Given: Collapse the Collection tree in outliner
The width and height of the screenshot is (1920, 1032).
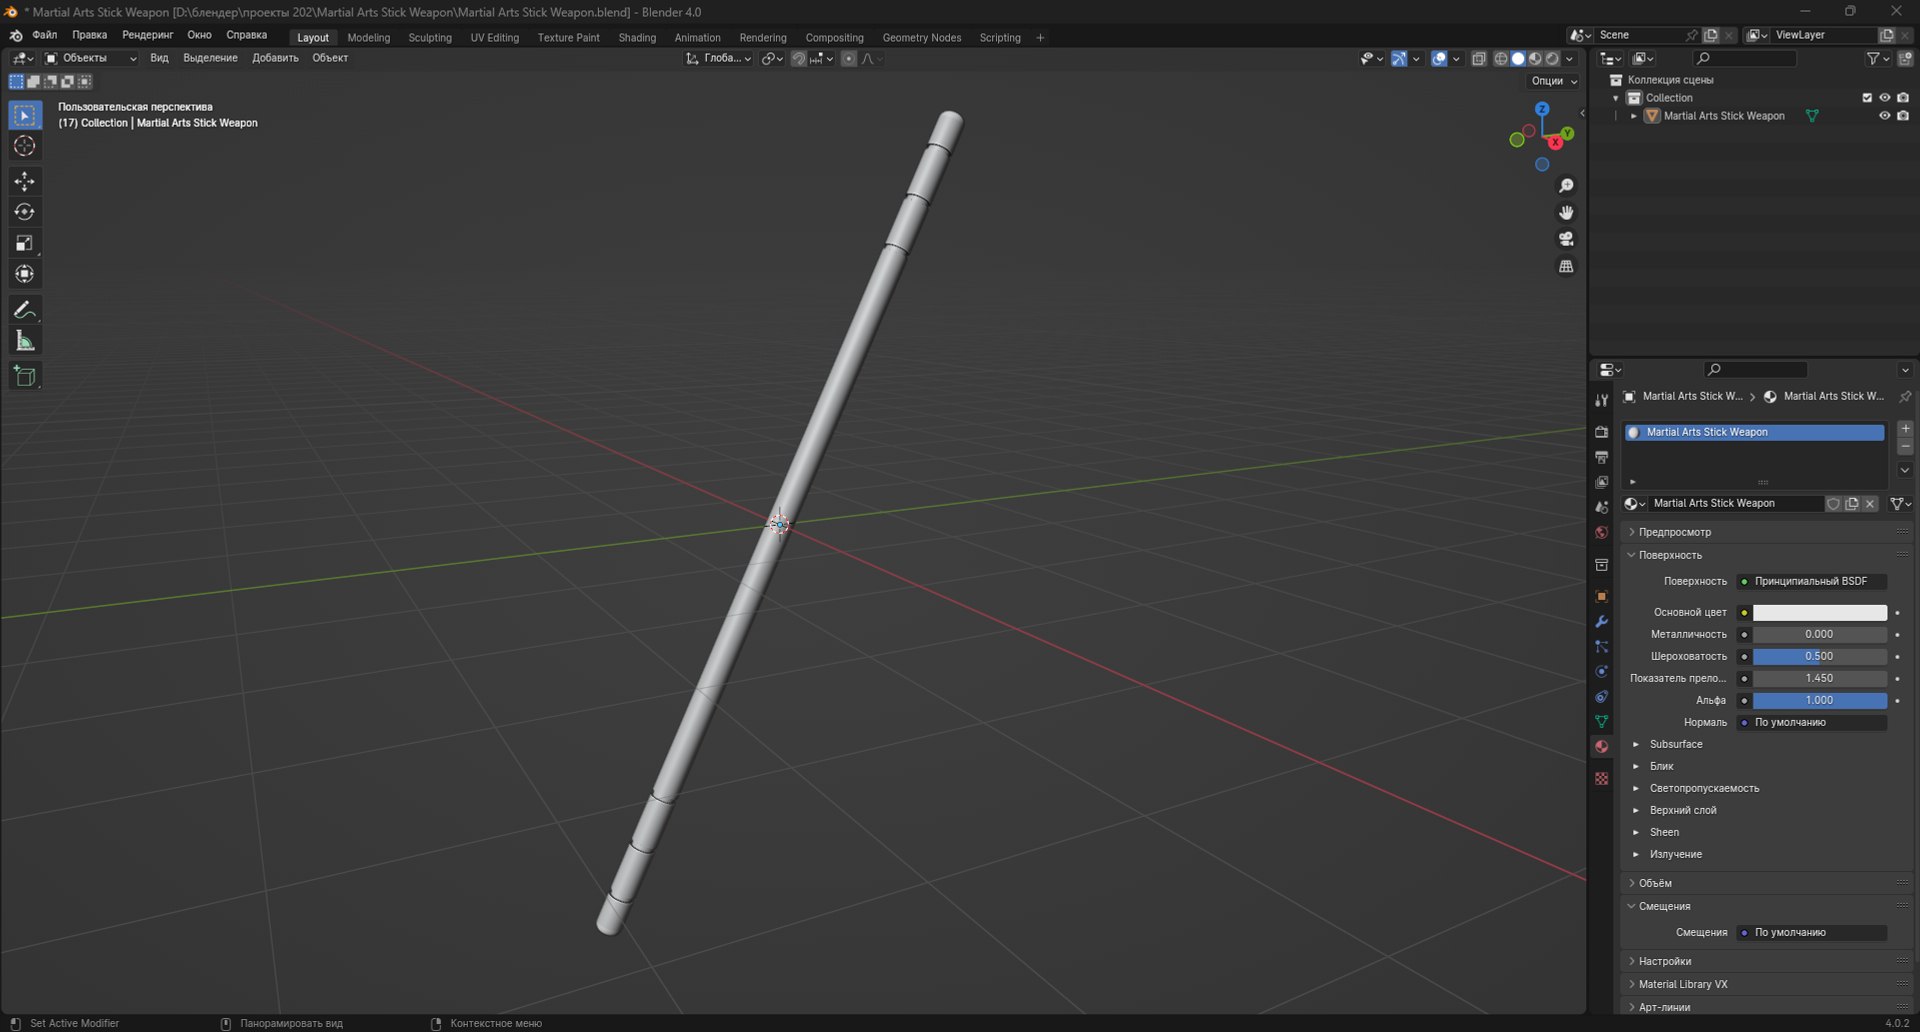Looking at the screenshot, I should pyautogui.click(x=1616, y=98).
